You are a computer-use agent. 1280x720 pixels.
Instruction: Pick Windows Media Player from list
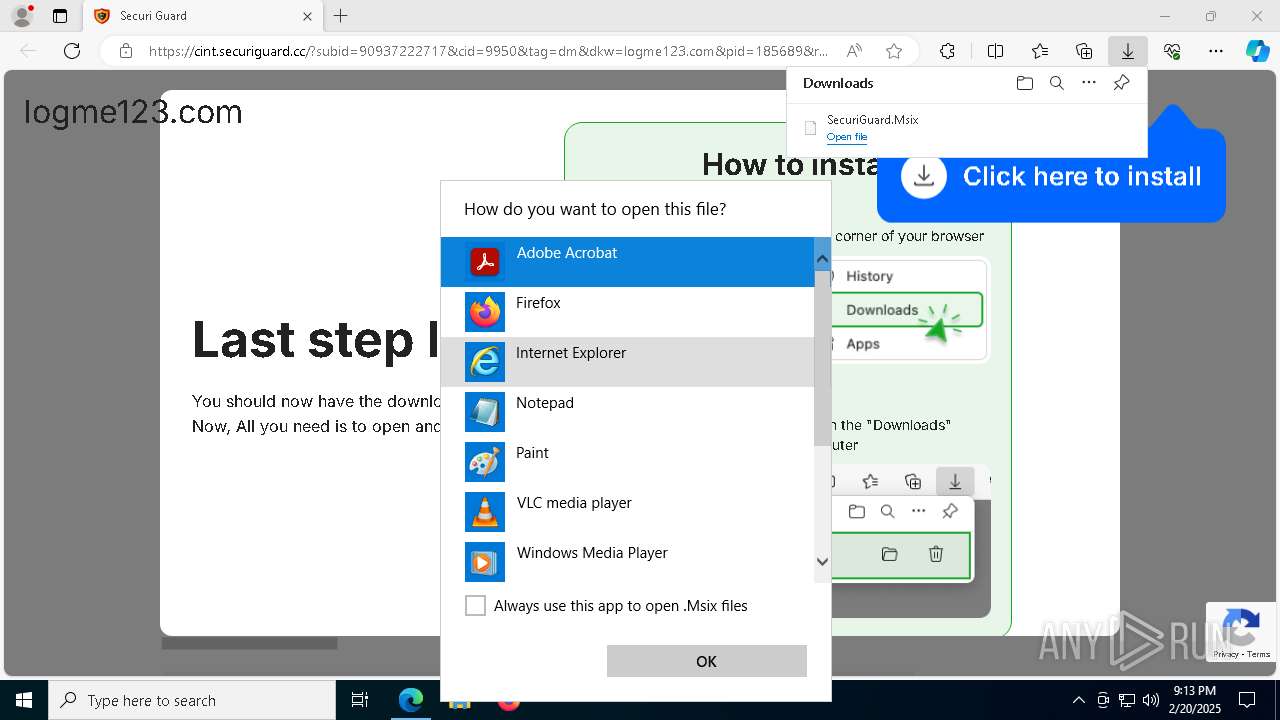coord(627,562)
